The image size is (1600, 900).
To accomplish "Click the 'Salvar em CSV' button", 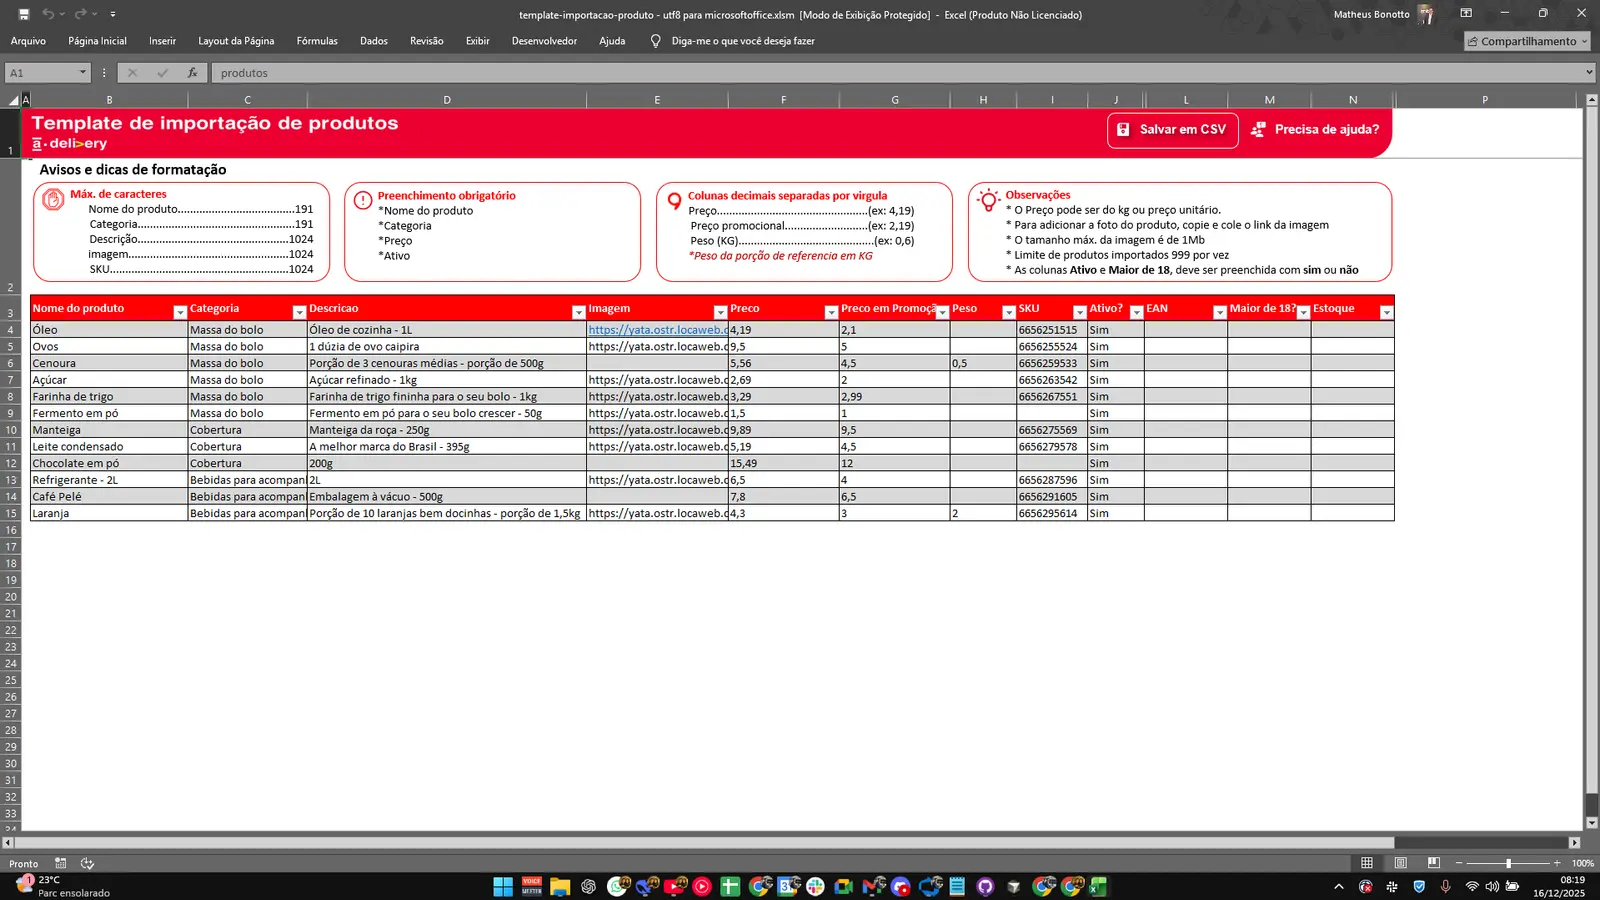I will 1173,130.
